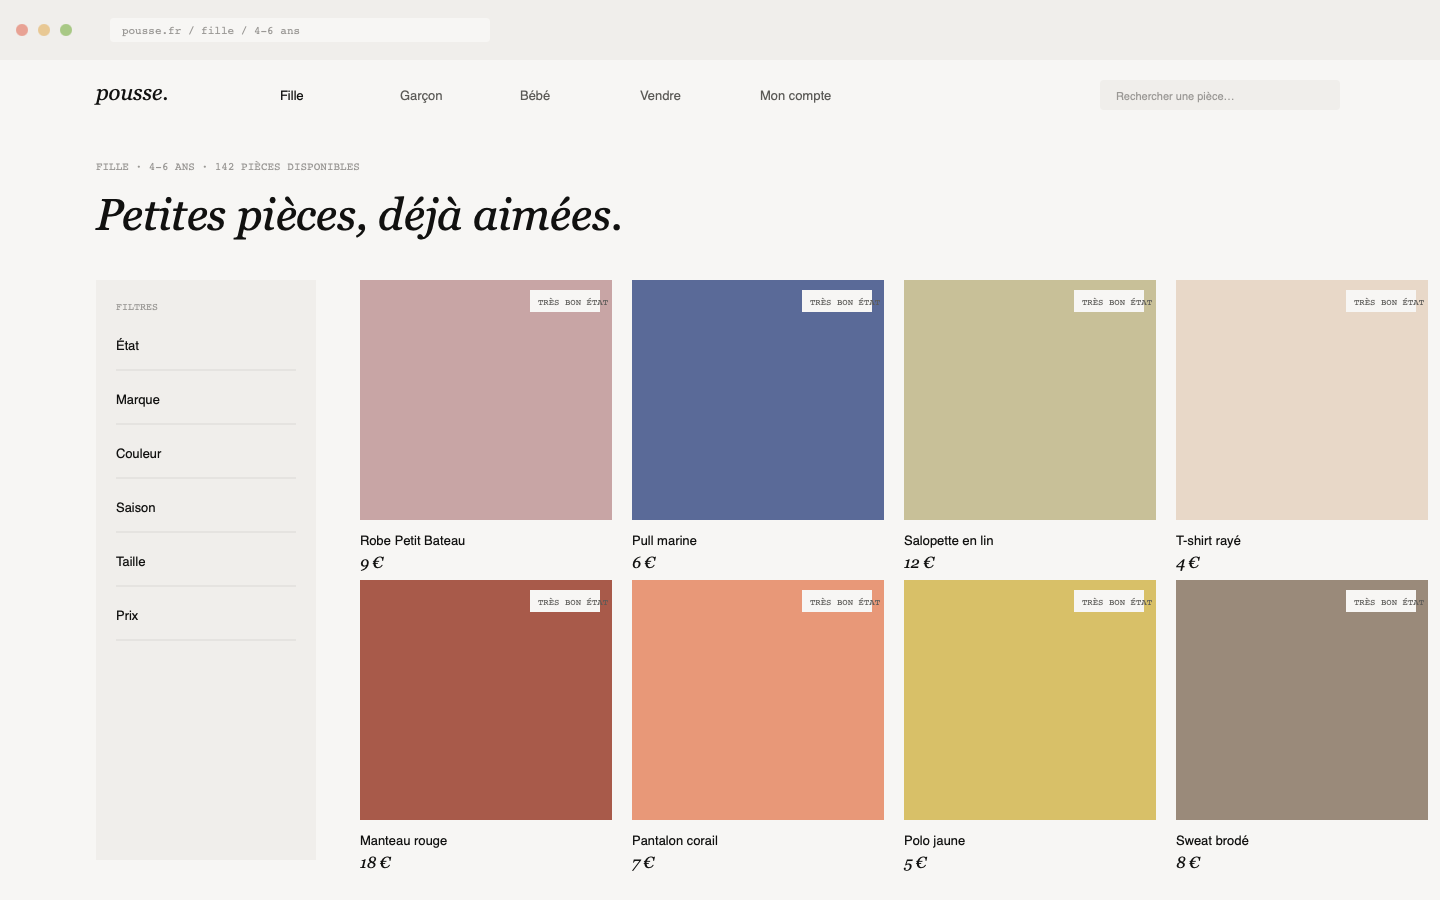Image resolution: width=1440 pixels, height=900 pixels.
Task: Expand the Taille filter
Action: coord(206,562)
